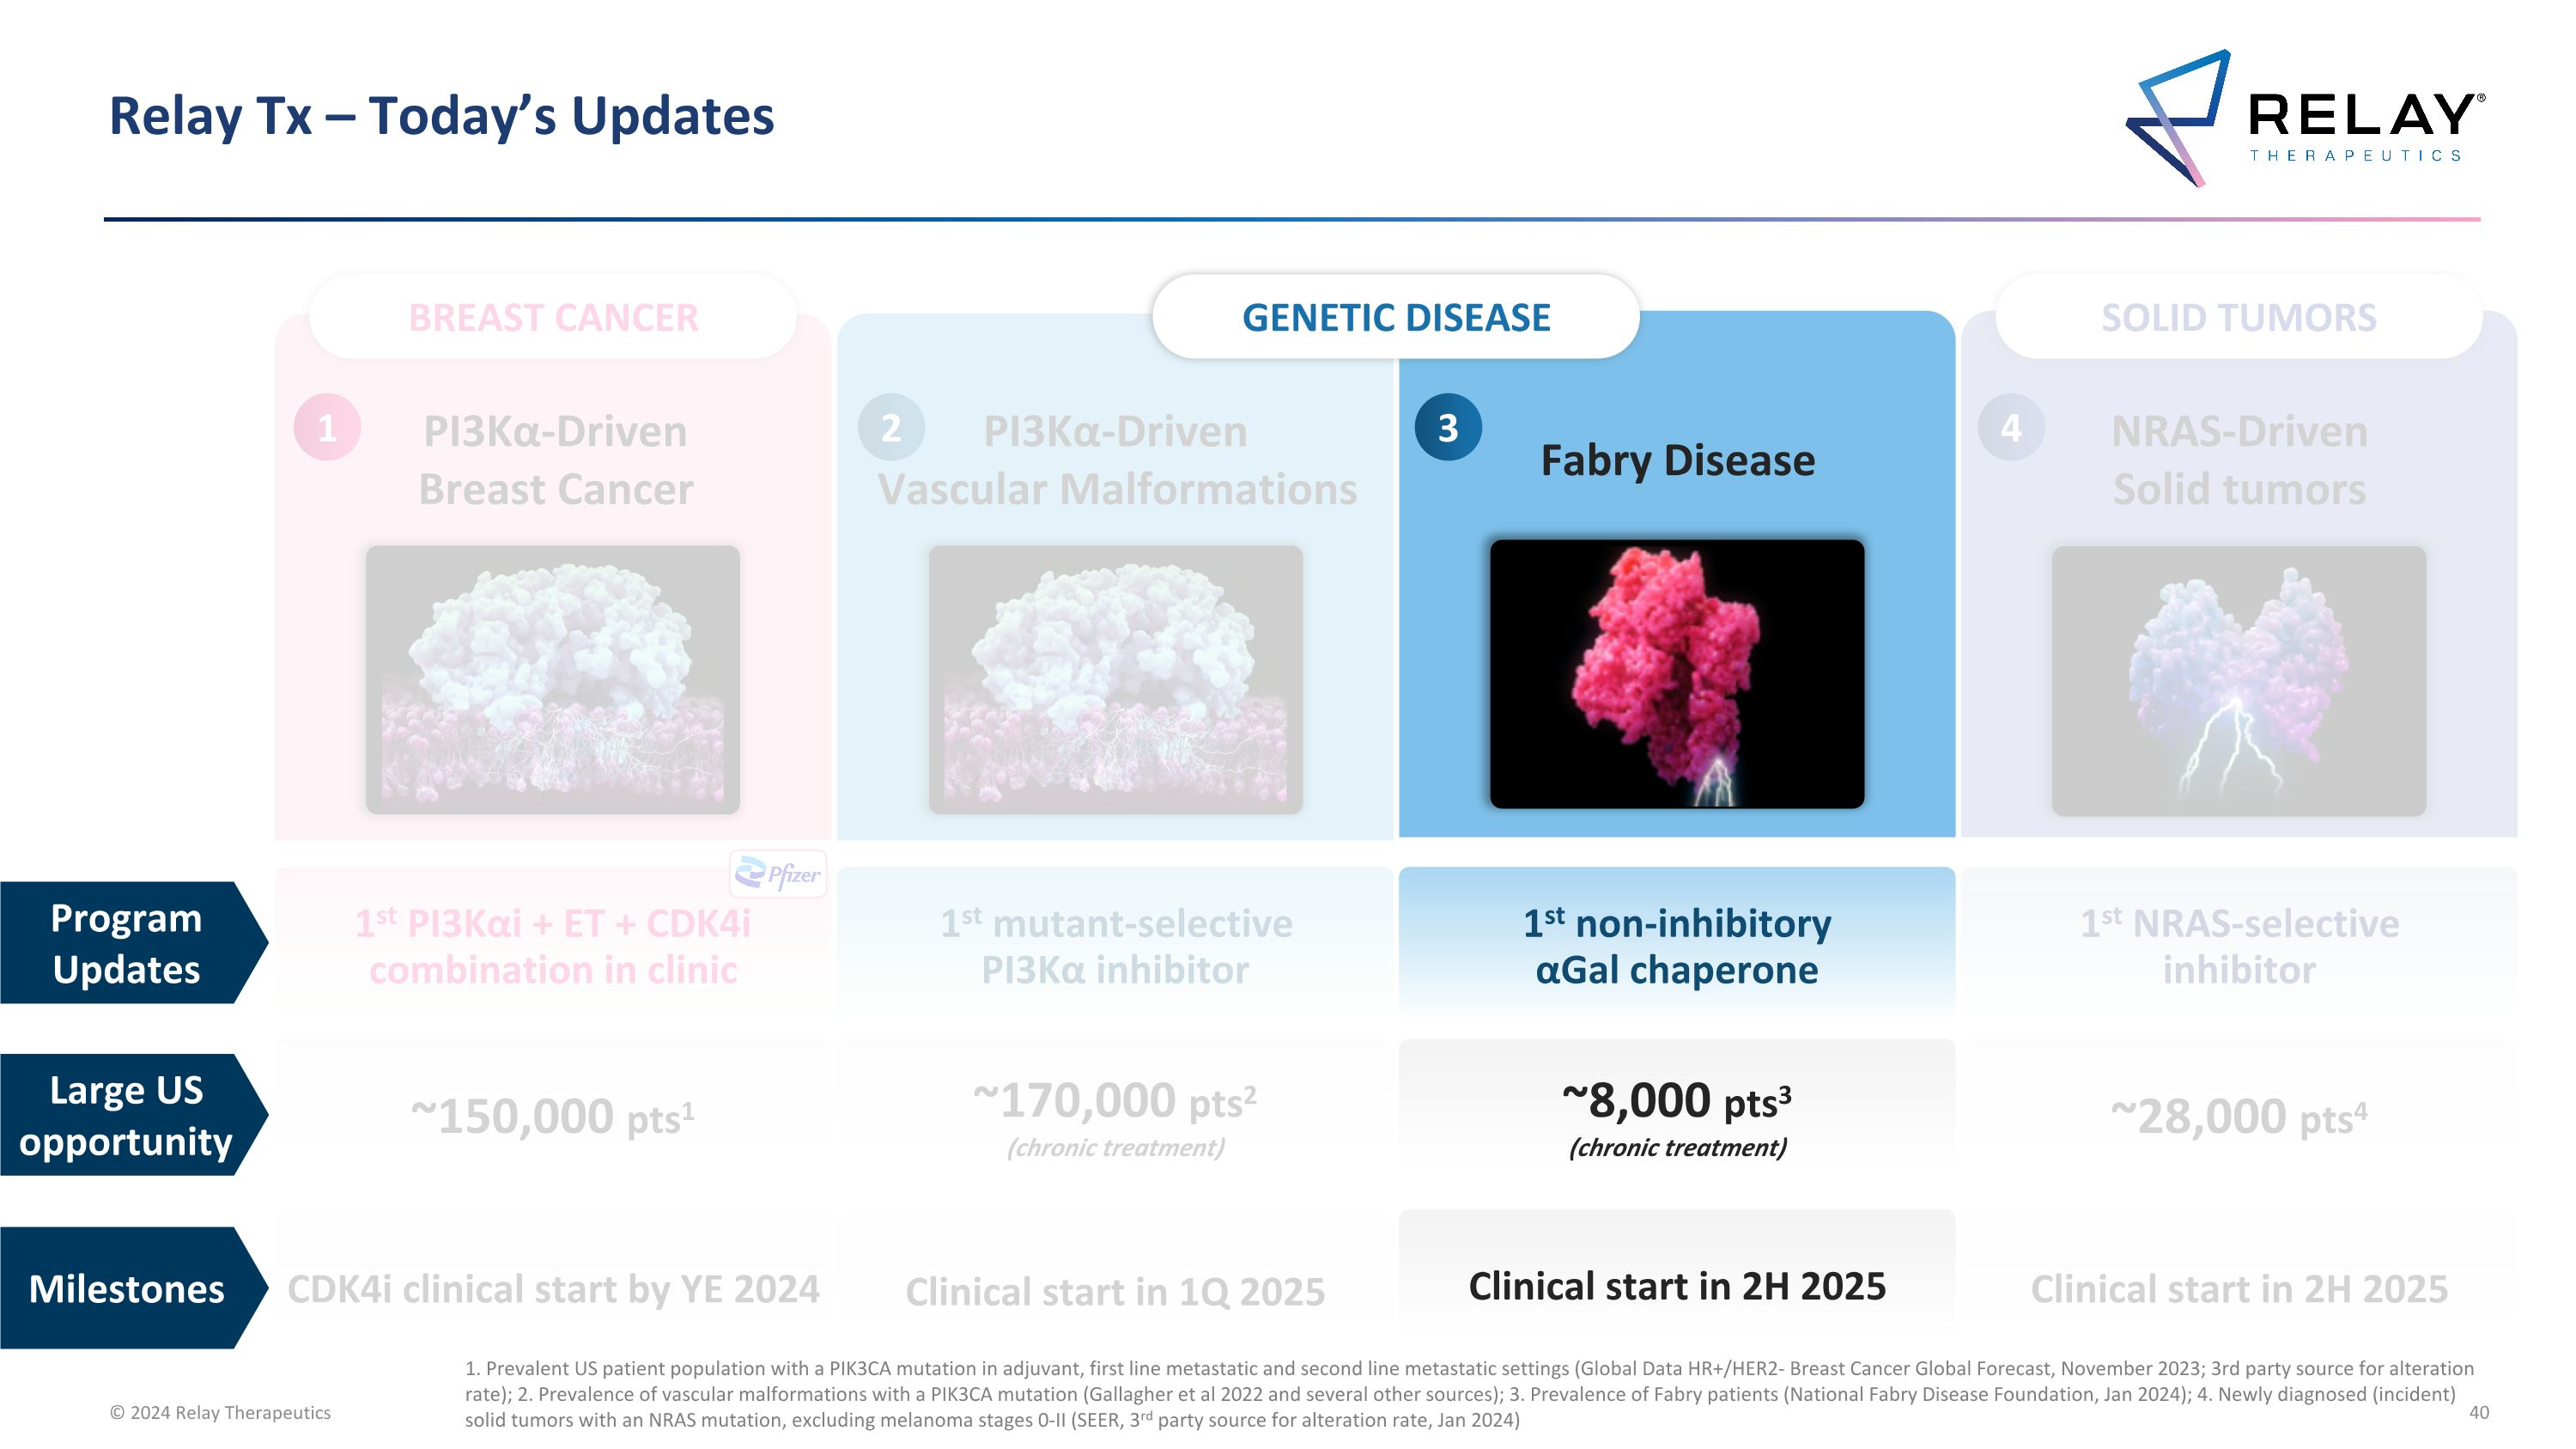This screenshot has height=1449, width=2576.
Task: Click the 1st non-inhibitory αGal chaperone box
Action: (x=1676, y=945)
